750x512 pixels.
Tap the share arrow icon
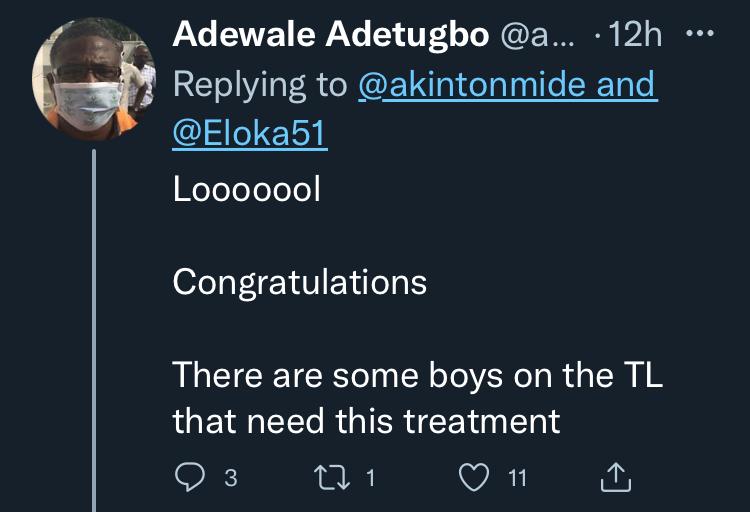(x=616, y=479)
